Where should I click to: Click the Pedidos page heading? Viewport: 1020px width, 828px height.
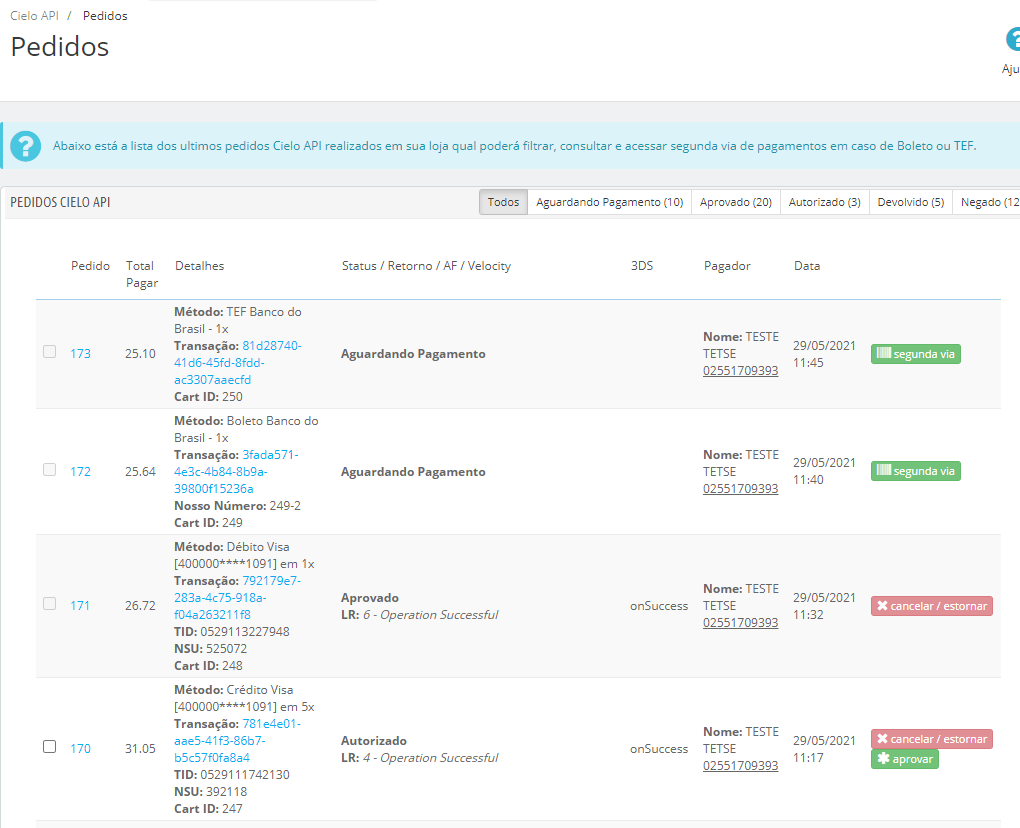[x=60, y=47]
